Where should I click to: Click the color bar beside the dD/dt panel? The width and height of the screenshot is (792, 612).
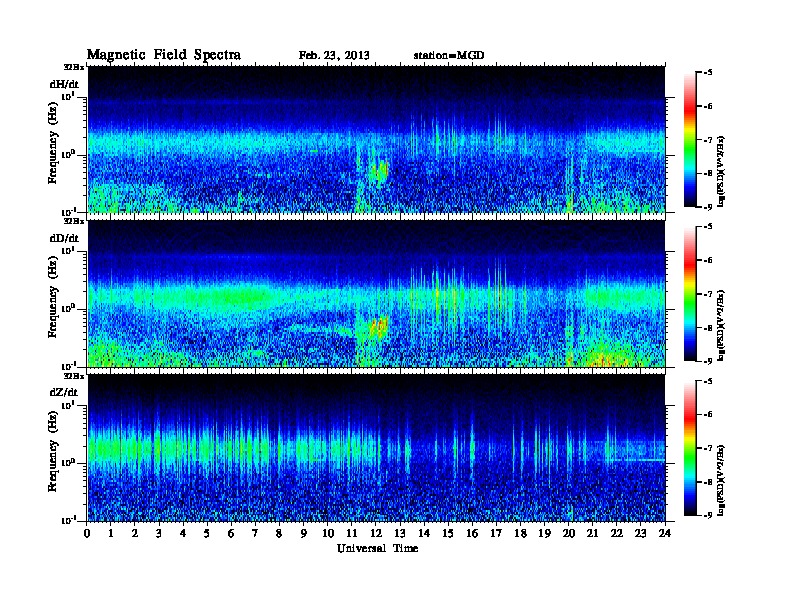pyautogui.click(x=690, y=294)
